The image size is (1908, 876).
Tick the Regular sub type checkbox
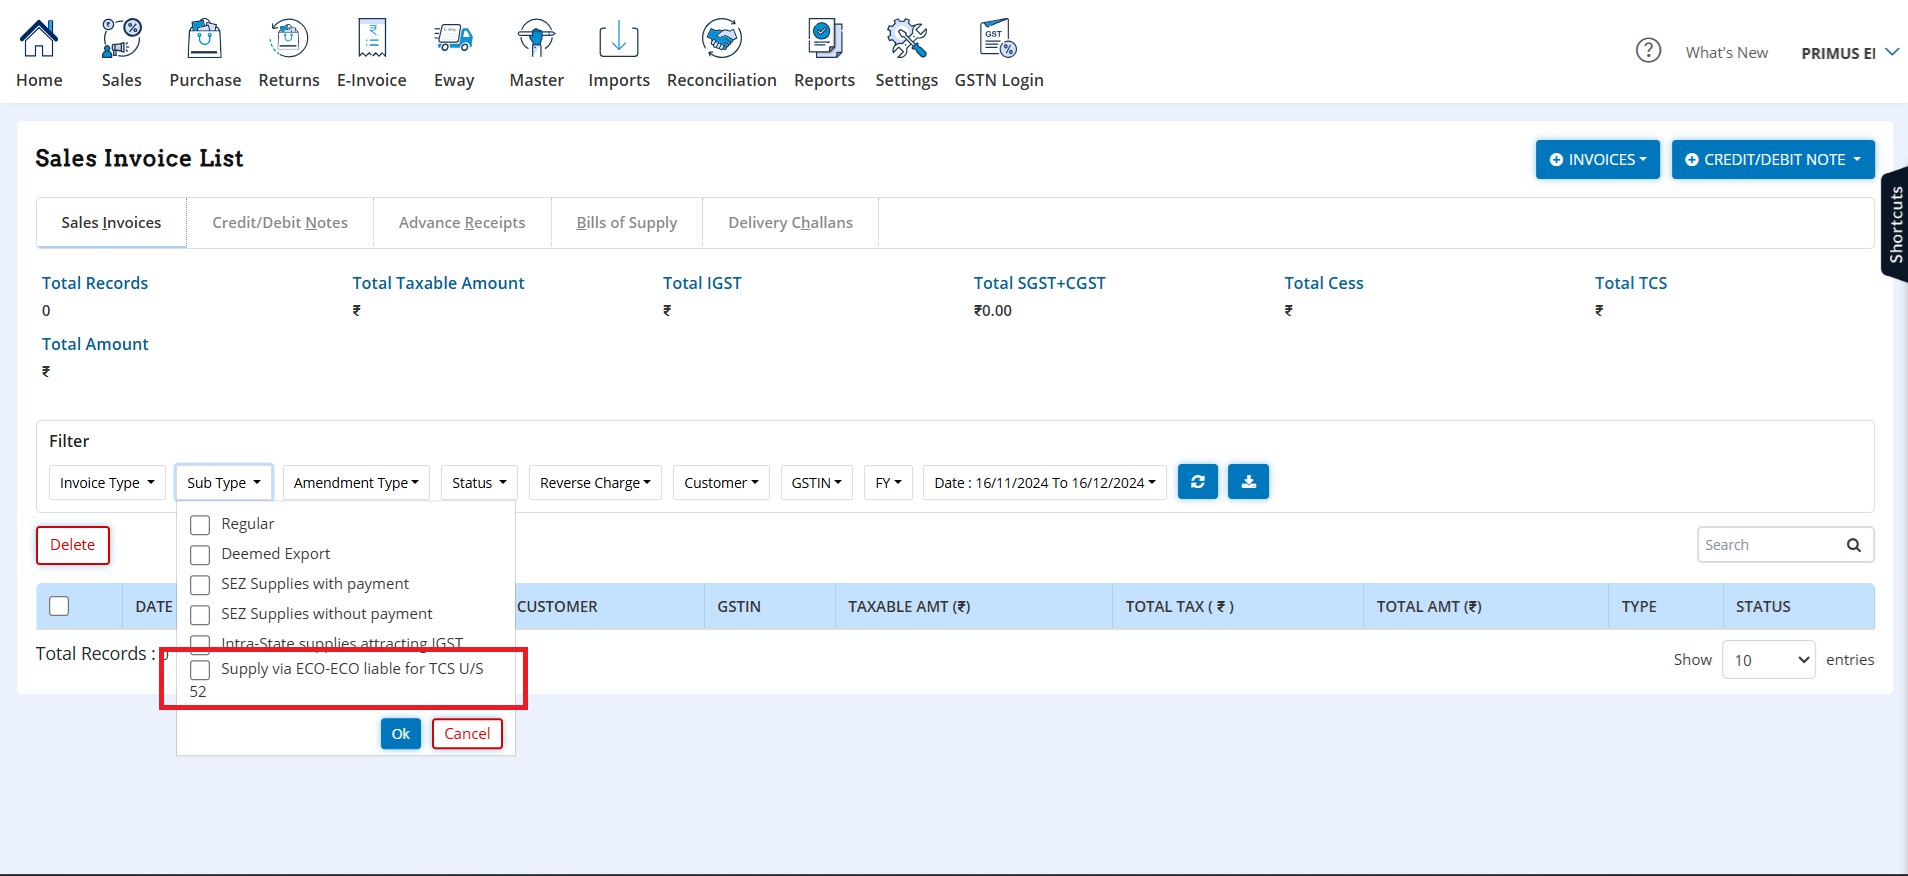click(x=200, y=525)
